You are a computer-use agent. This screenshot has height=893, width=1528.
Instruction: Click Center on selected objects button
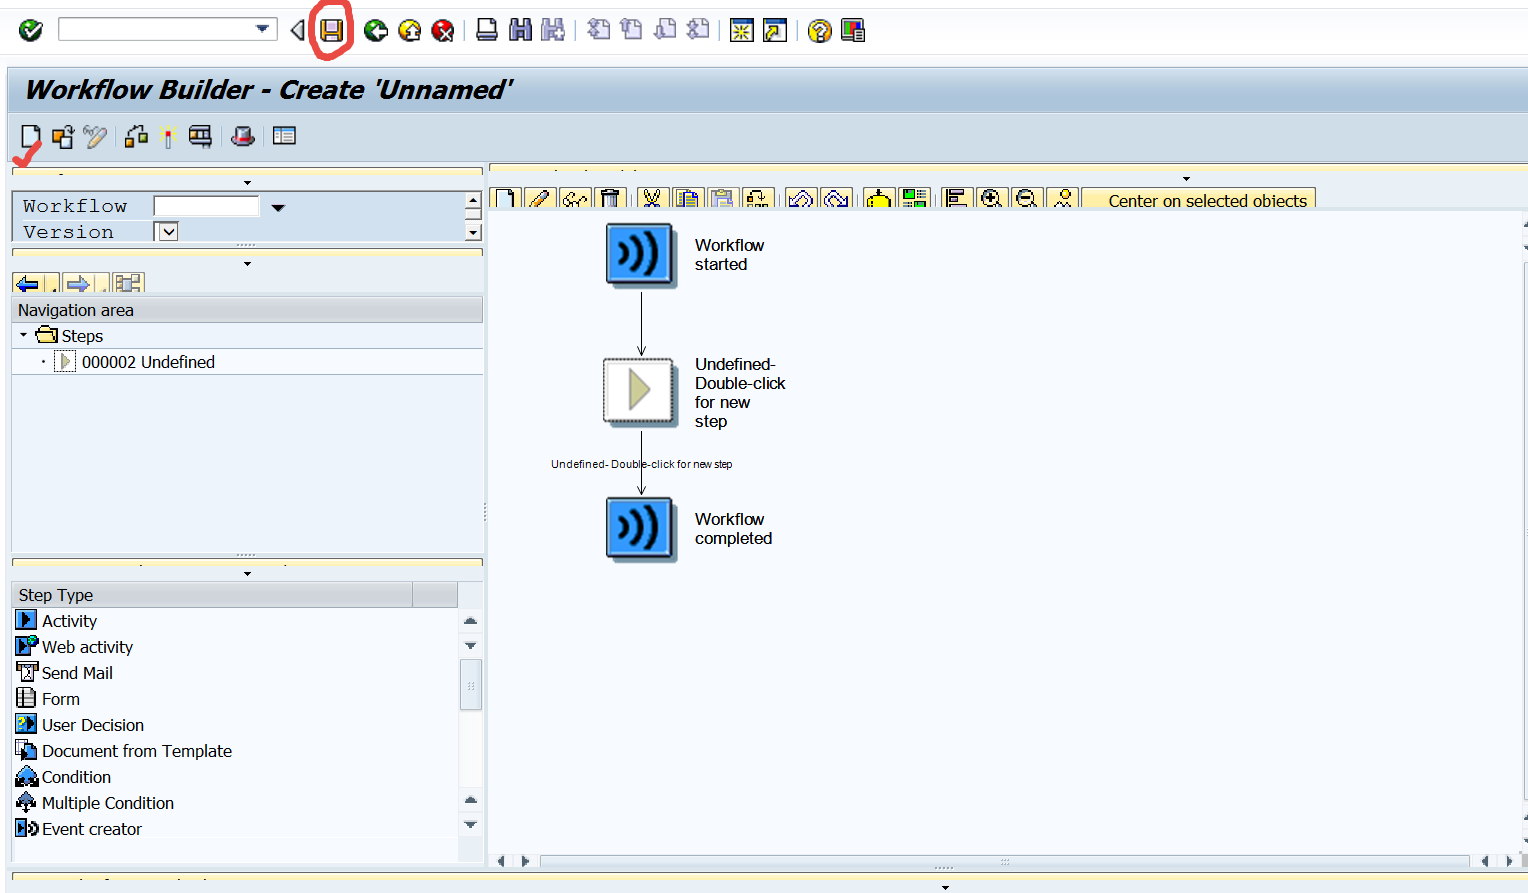[1198, 199]
